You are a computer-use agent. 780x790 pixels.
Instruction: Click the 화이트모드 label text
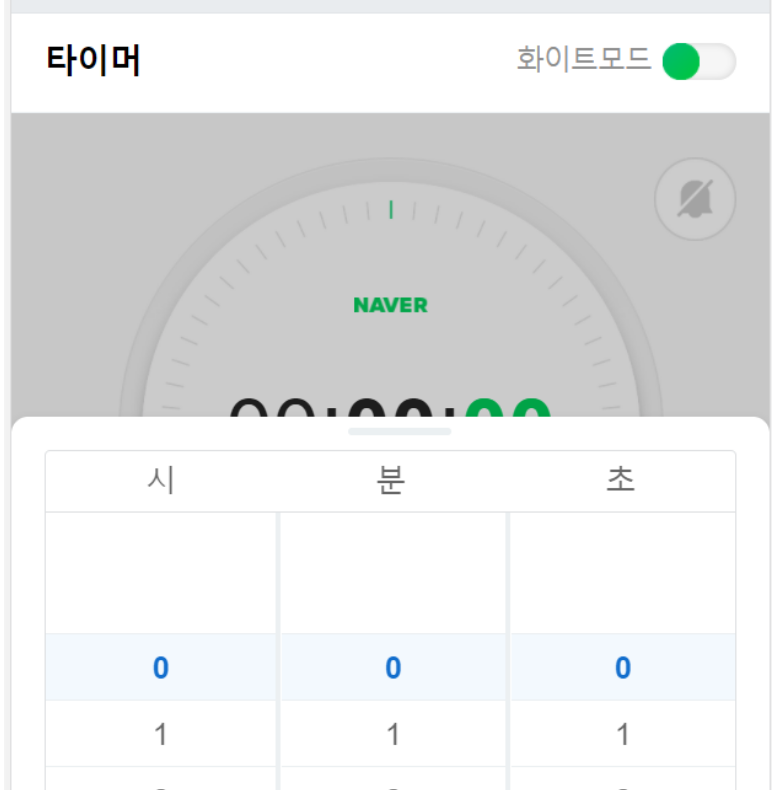click(x=583, y=59)
